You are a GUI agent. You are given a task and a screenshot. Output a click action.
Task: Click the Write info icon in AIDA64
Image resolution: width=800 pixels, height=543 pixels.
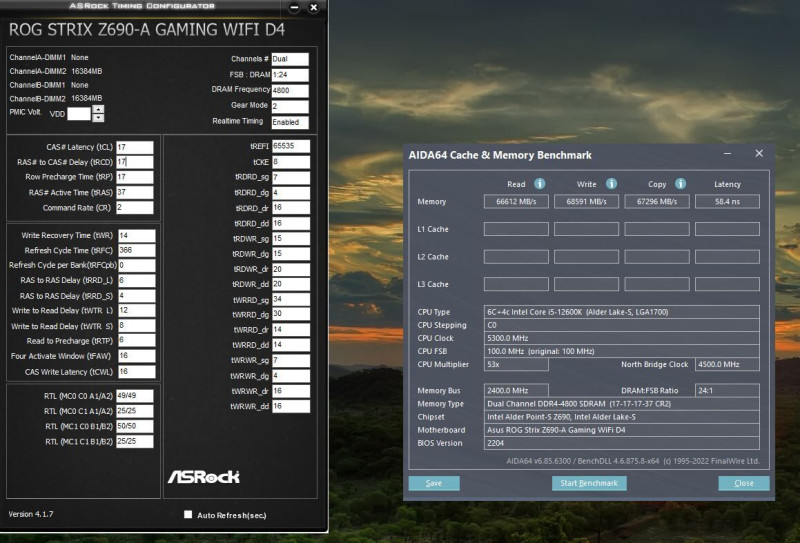coord(611,184)
